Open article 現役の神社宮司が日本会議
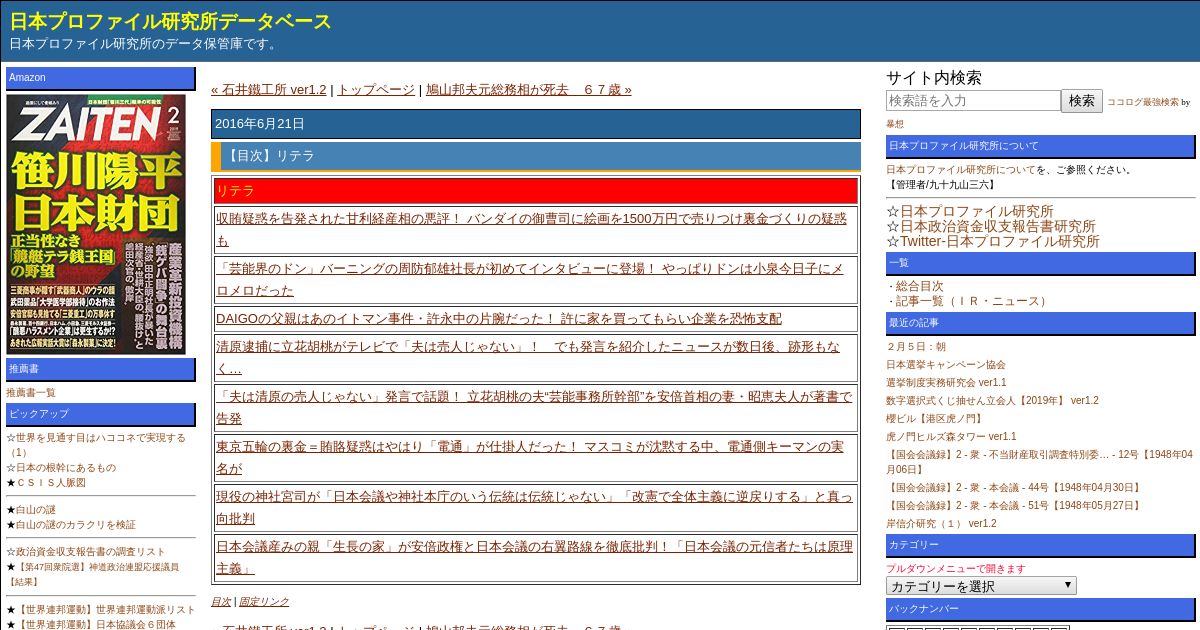This screenshot has height=630, width=1200. (x=534, y=507)
